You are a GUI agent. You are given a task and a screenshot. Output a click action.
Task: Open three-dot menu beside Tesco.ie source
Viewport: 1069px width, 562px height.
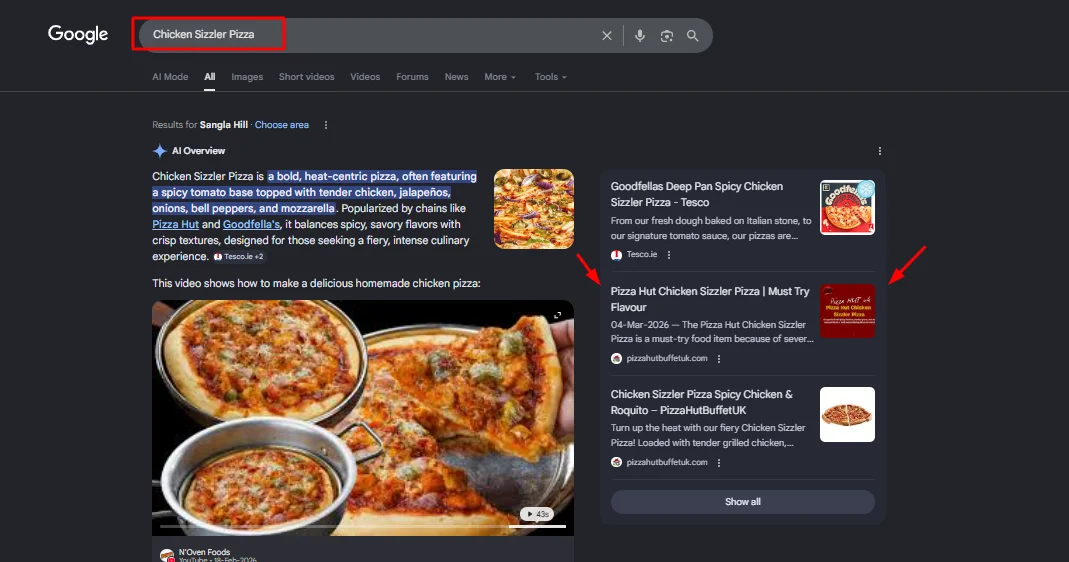pos(669,255)
